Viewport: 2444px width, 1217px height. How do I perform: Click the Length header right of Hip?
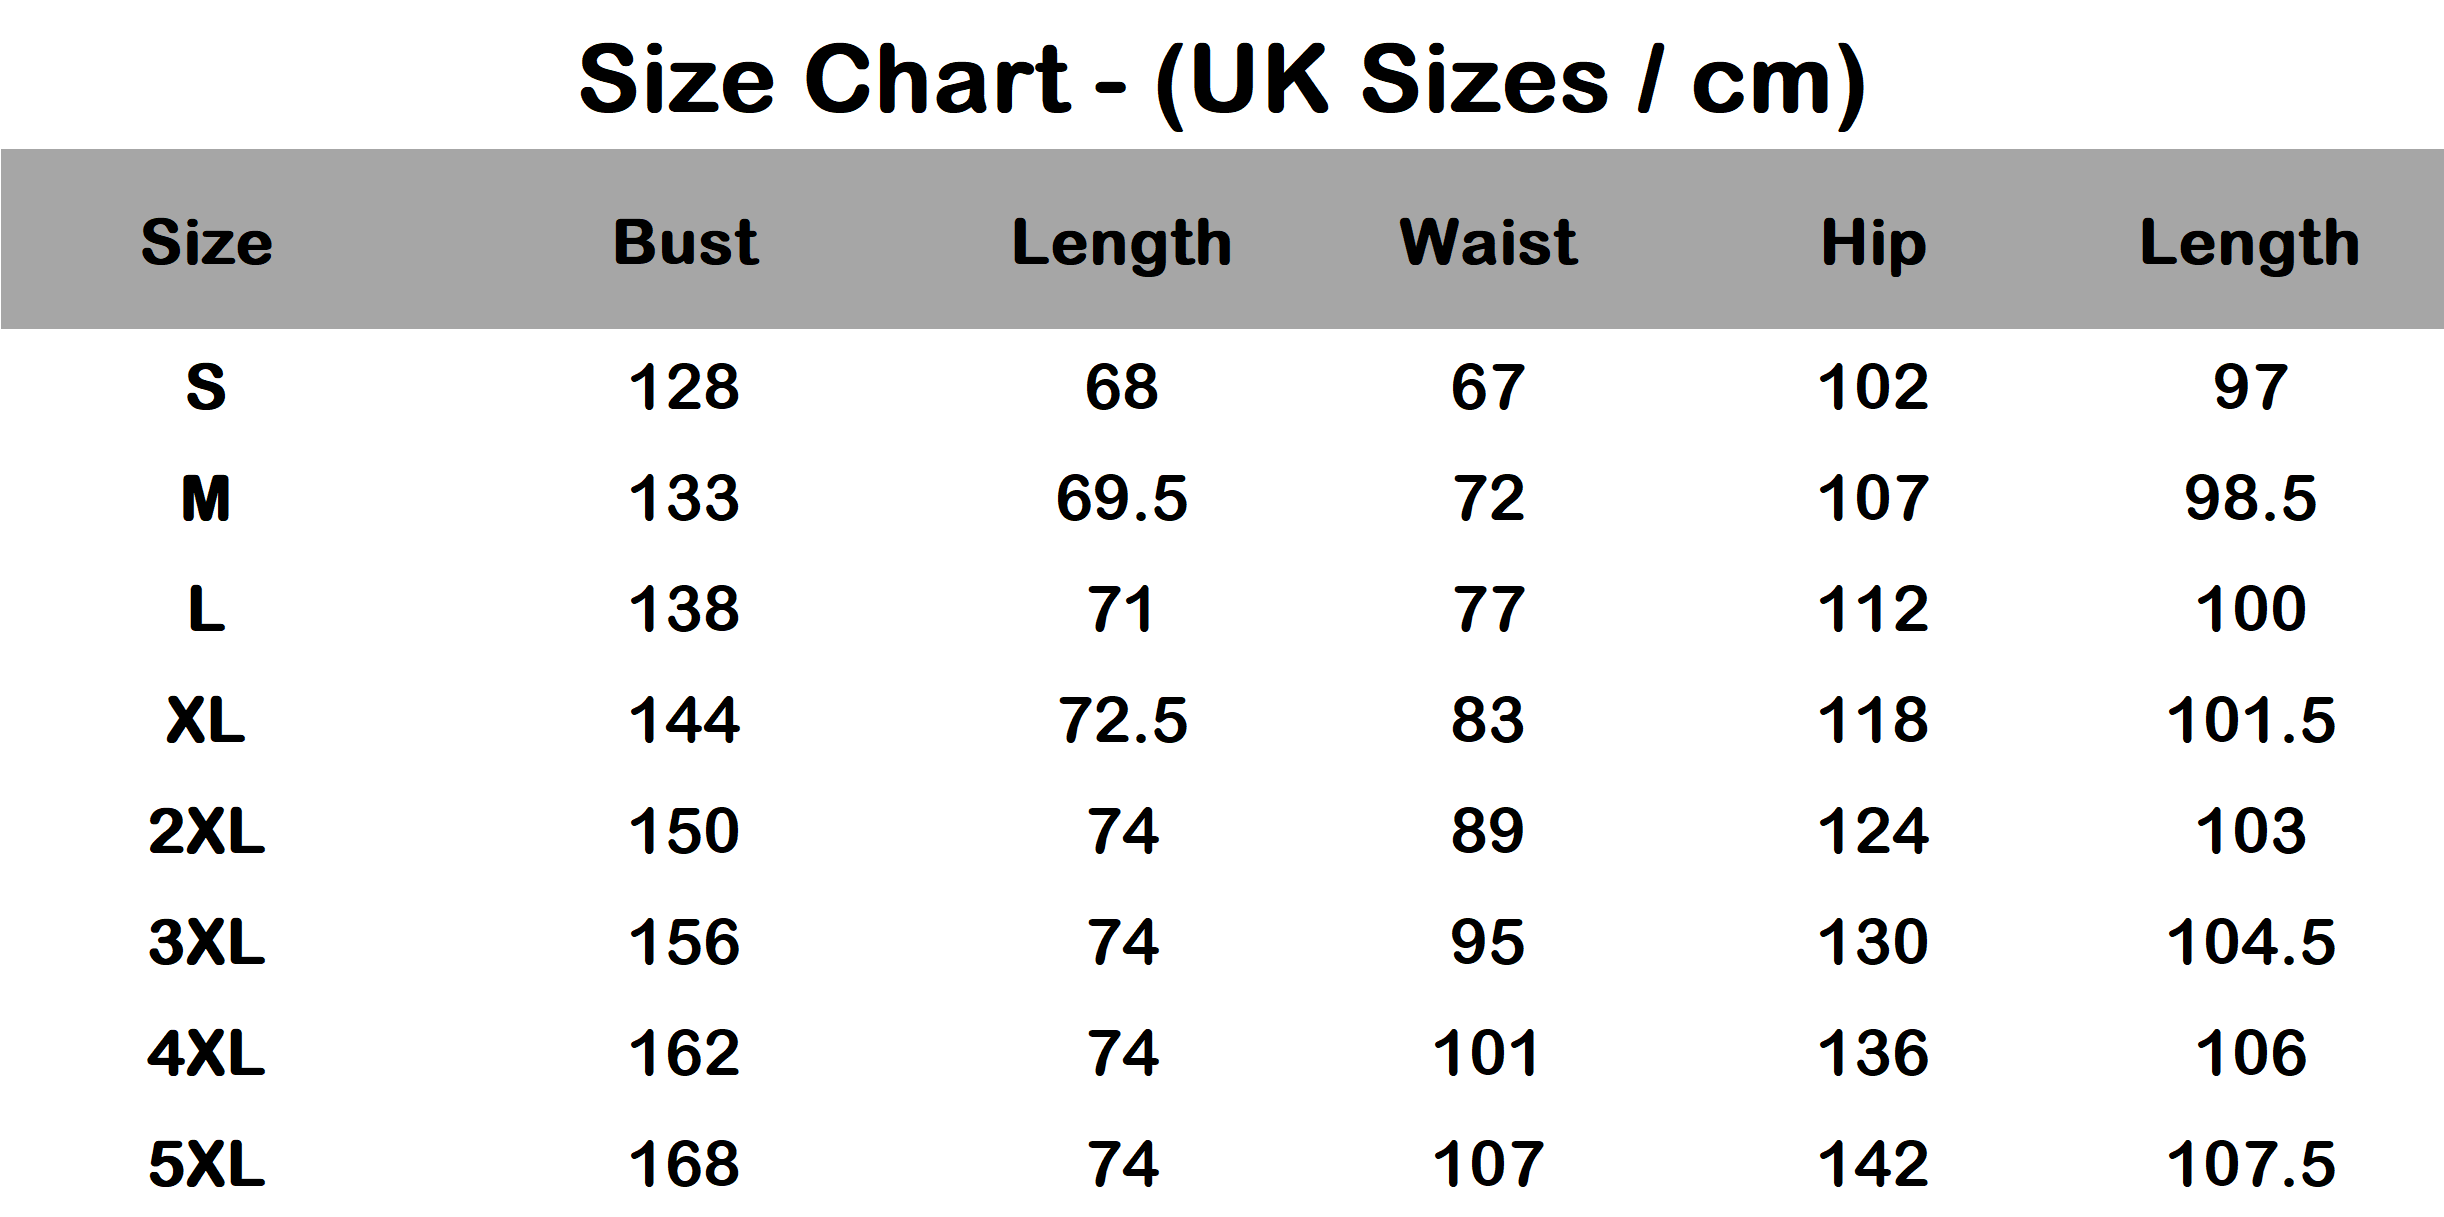tap(2250, 242)
